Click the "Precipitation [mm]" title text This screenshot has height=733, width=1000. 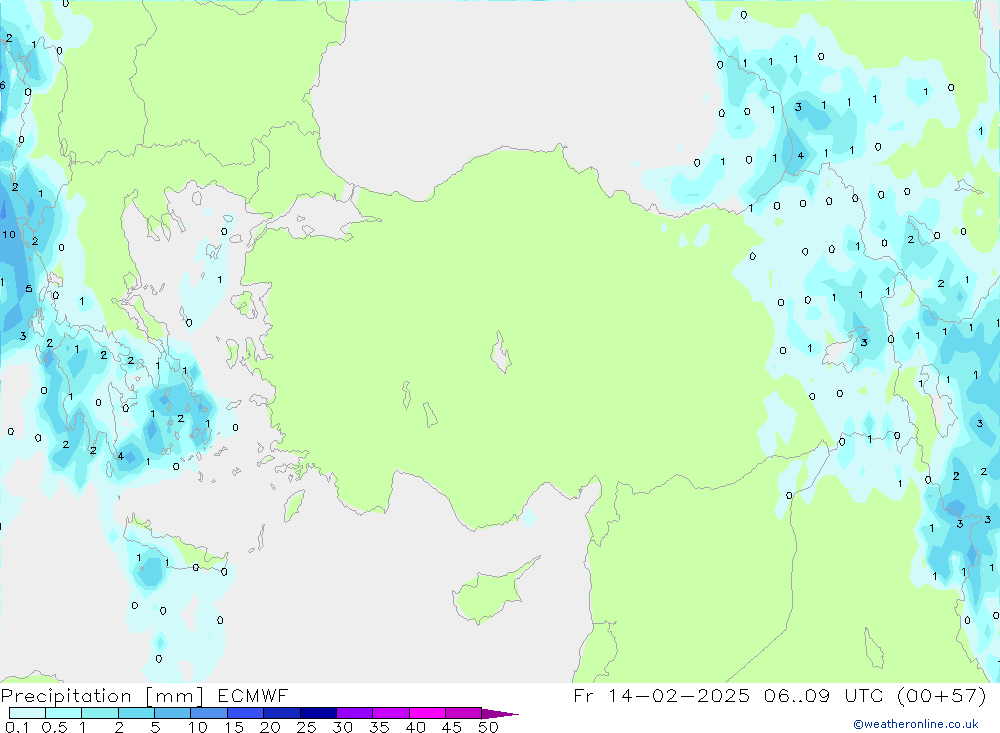point(103,696)
